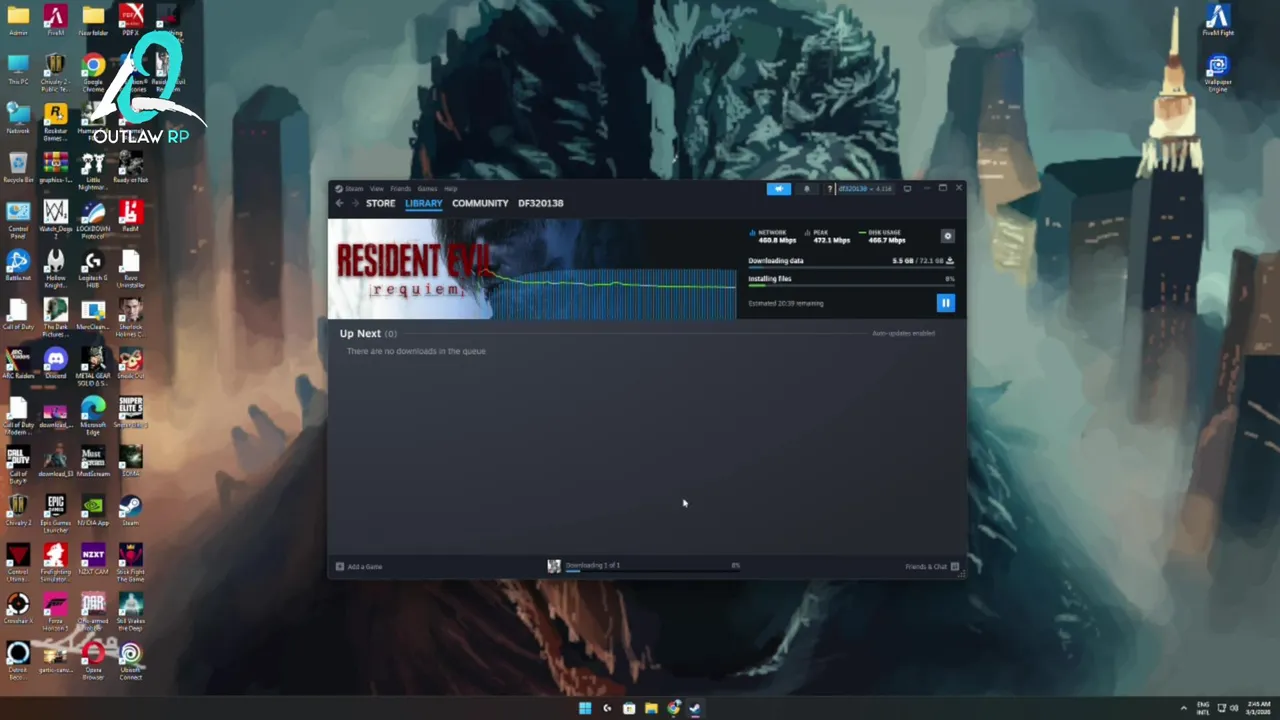Open Steam notifications bell
Viewport: 1280px width, 720px height.
click(807, 188)
